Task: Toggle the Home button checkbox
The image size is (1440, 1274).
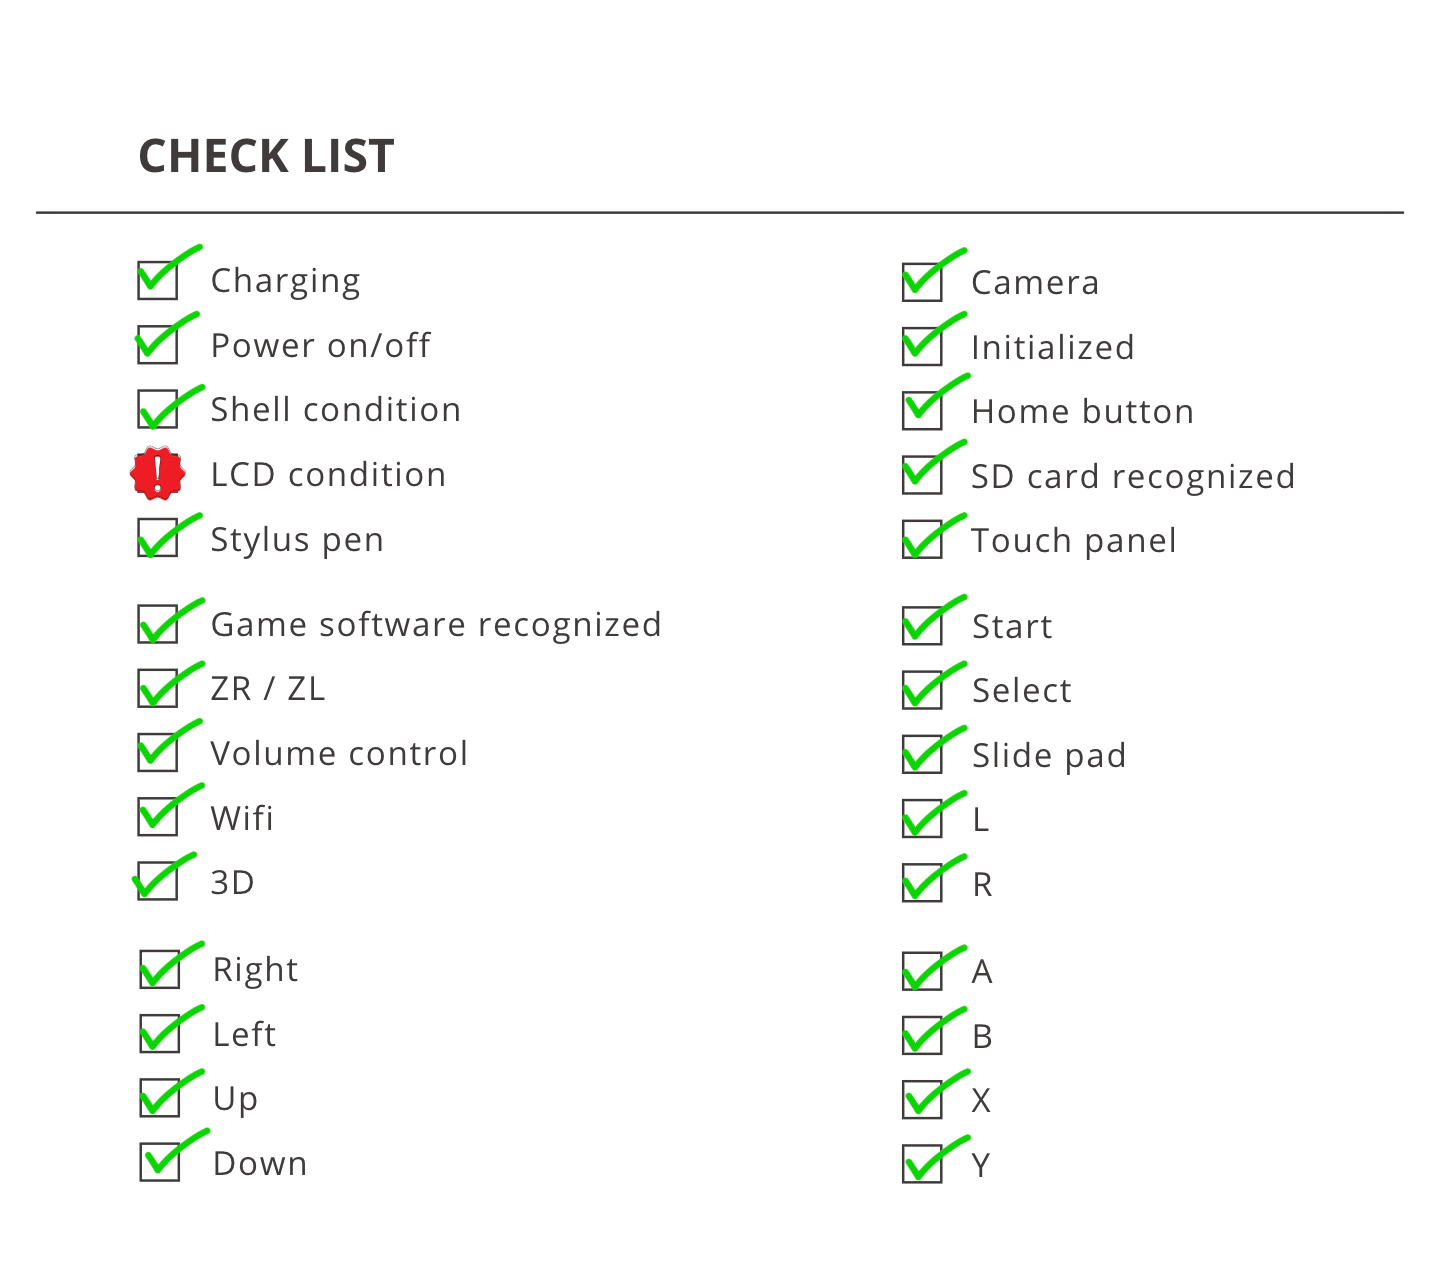Action: click(922, 411)
